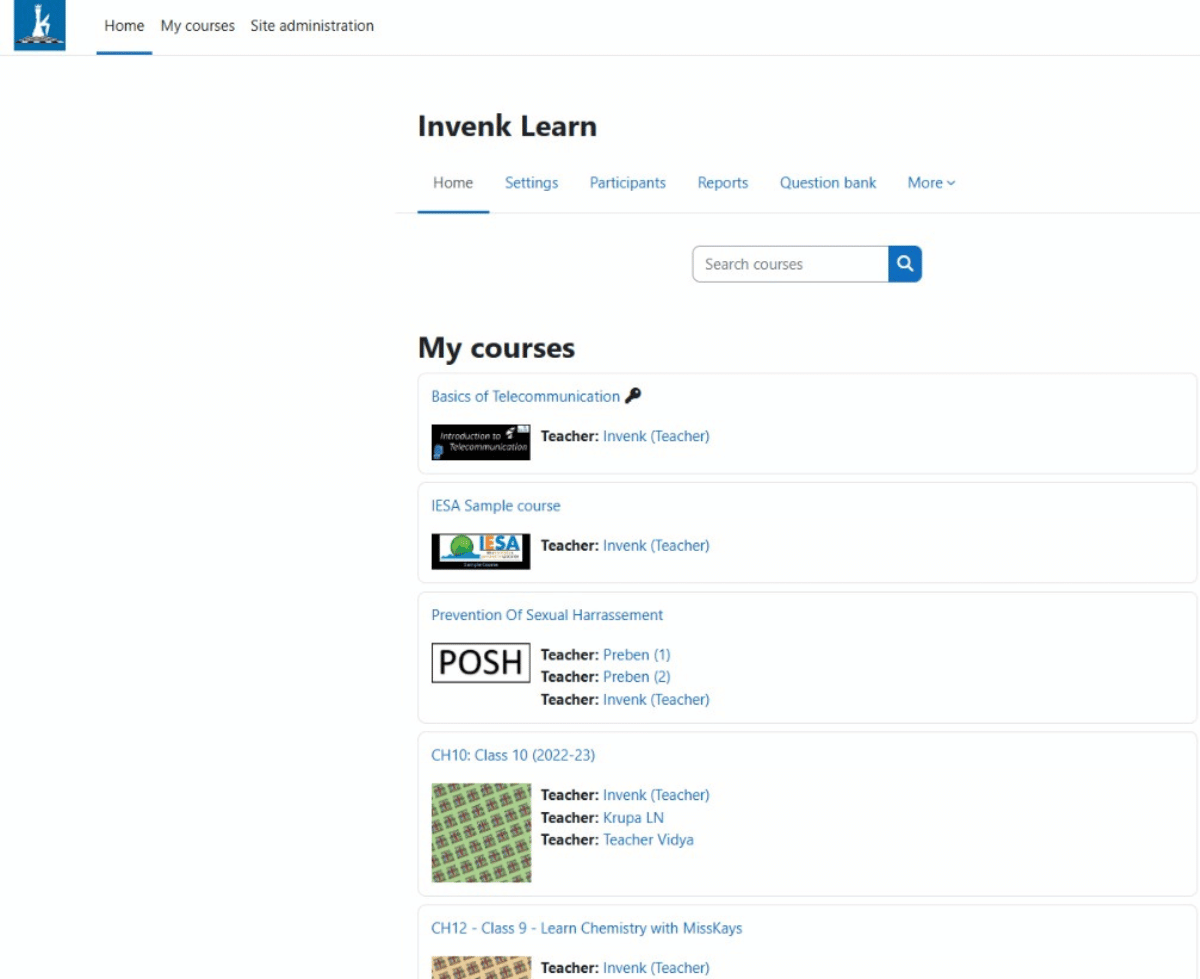This screenshot has height=979, width=1200.
Task: Open Prevention Of Sexual Harrassement course
Action: tap(547, 615)
